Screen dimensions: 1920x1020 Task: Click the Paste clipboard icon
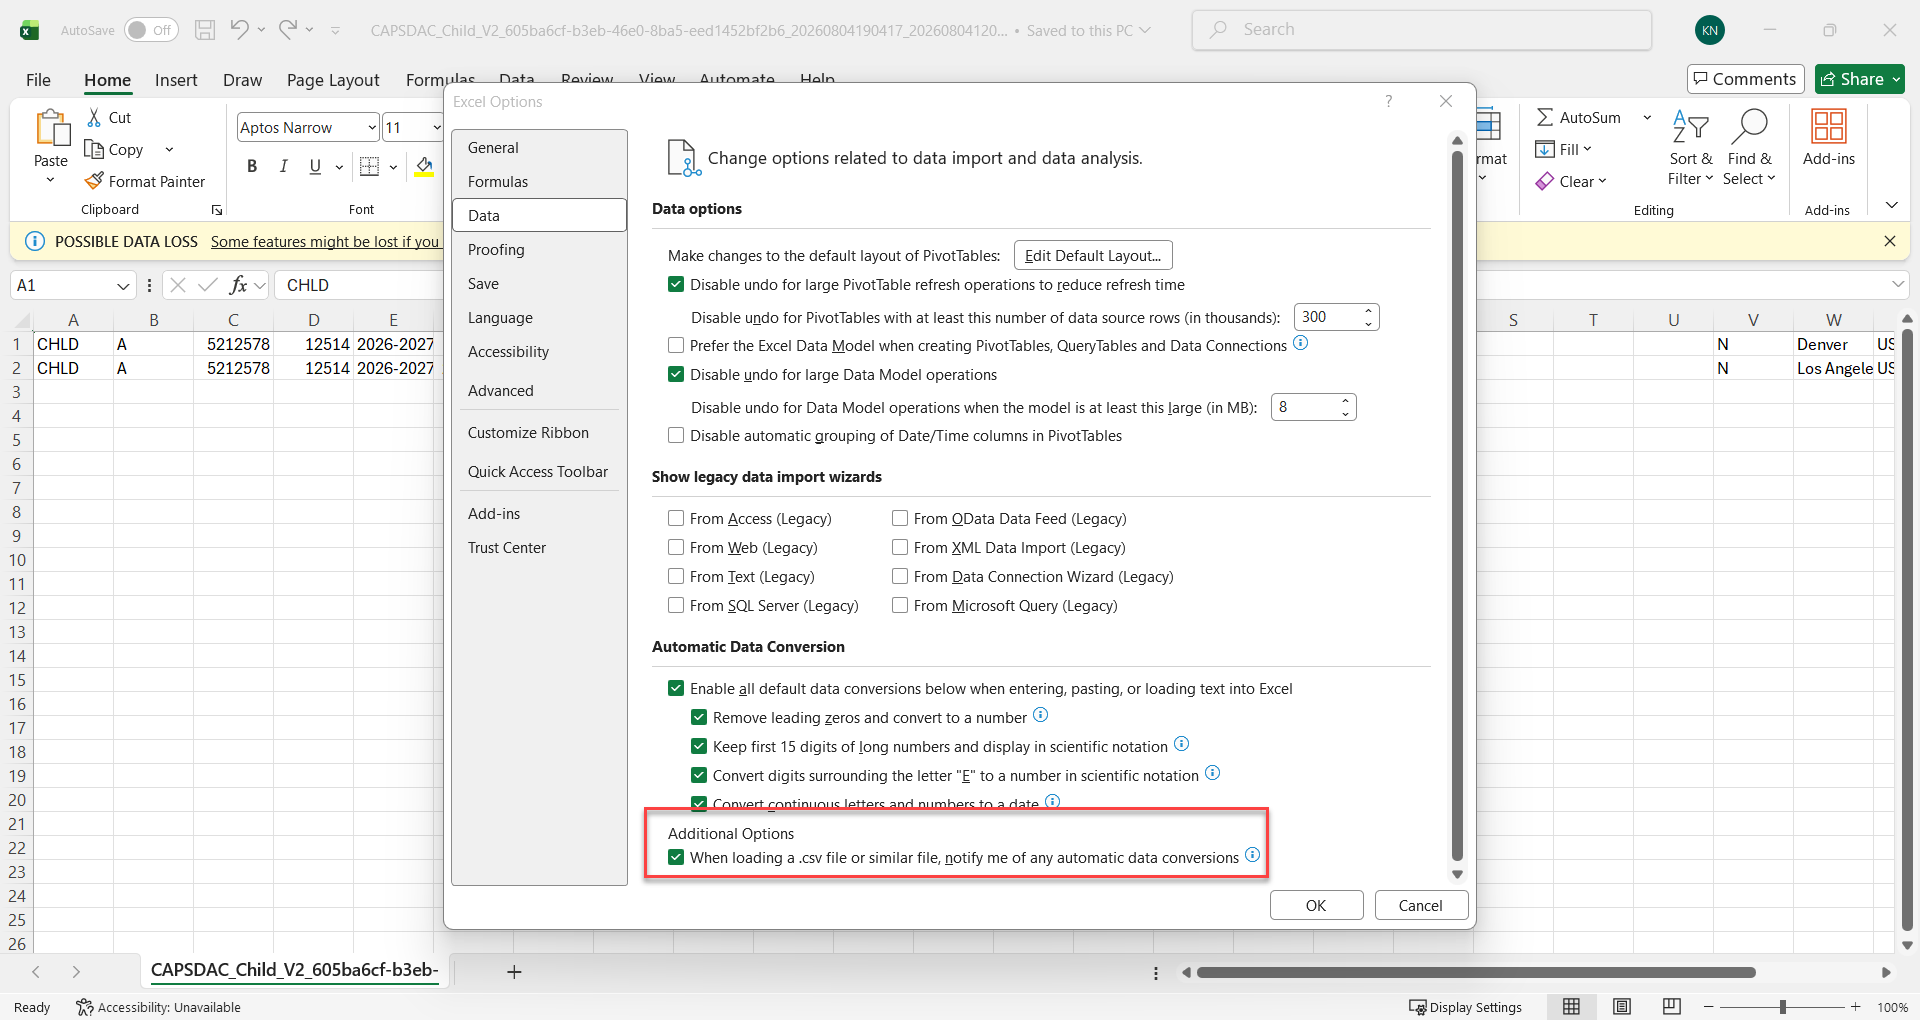click(51, 128)
